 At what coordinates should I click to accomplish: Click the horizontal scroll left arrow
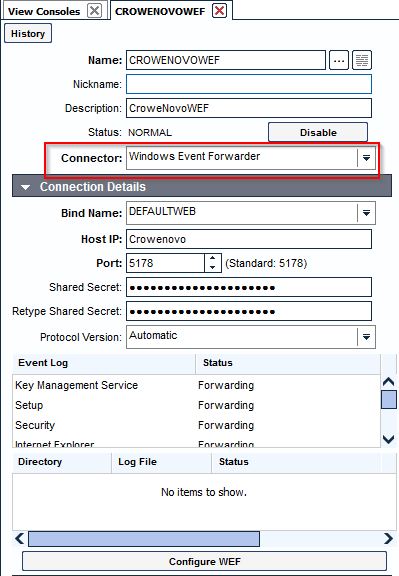(19, 539)
